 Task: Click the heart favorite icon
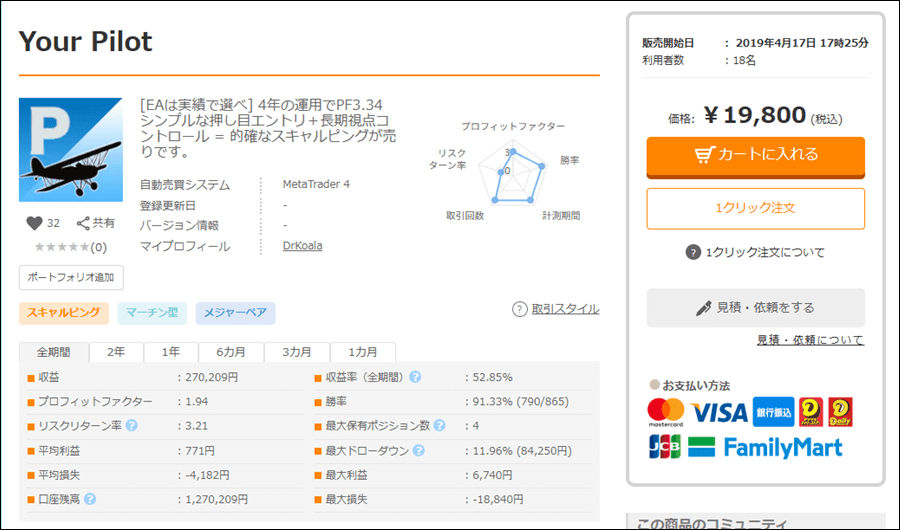pyautogui.click(x=34, y=223)
